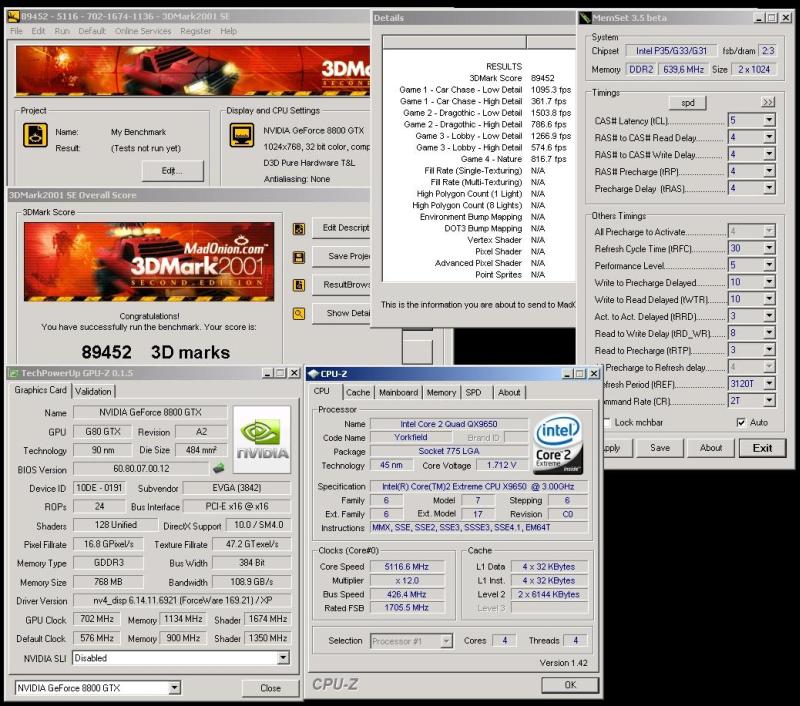Switch to the Memory tab in CPU-Z

(441, 392)
